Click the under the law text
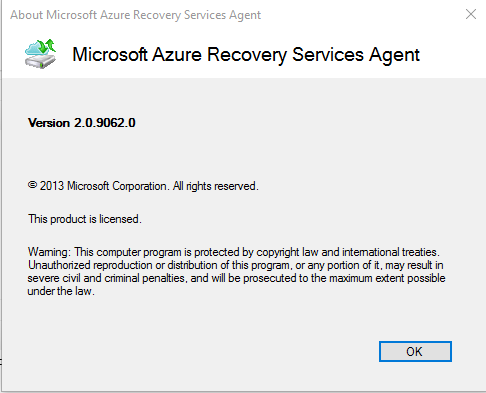 point(61,291)
